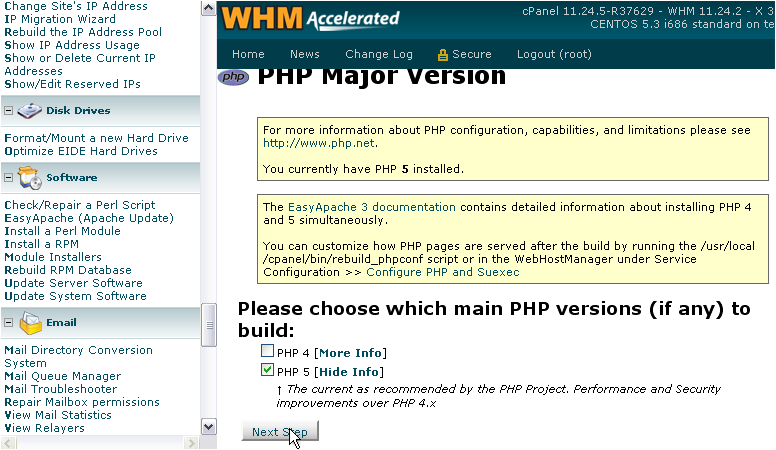Click the PHP logo icon beside heading
Viewport: 776px width, 450px height.
point(233,77)
